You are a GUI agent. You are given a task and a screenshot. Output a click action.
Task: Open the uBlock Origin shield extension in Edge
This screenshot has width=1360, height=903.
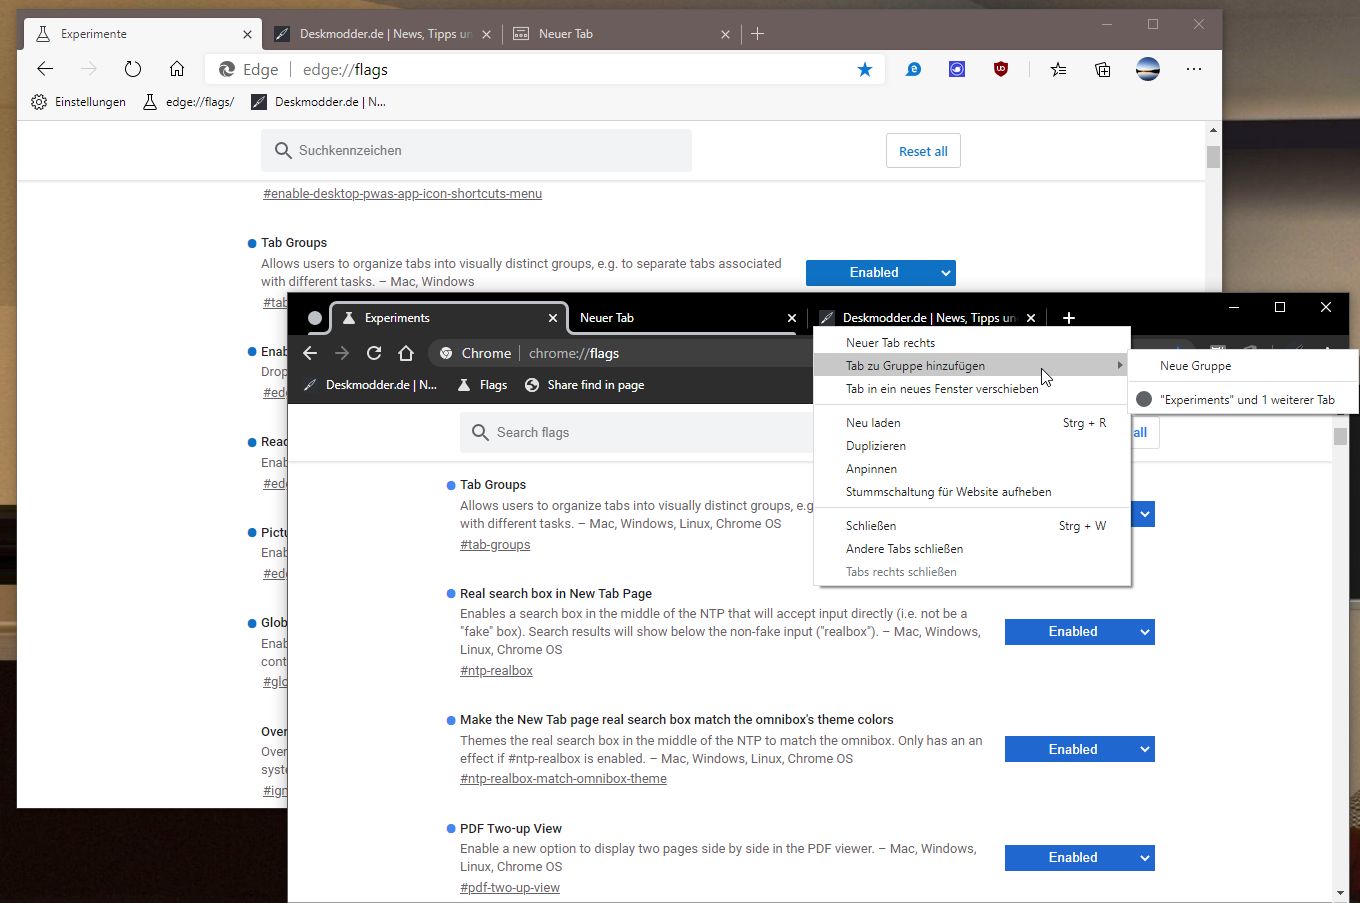point(1001,69)
